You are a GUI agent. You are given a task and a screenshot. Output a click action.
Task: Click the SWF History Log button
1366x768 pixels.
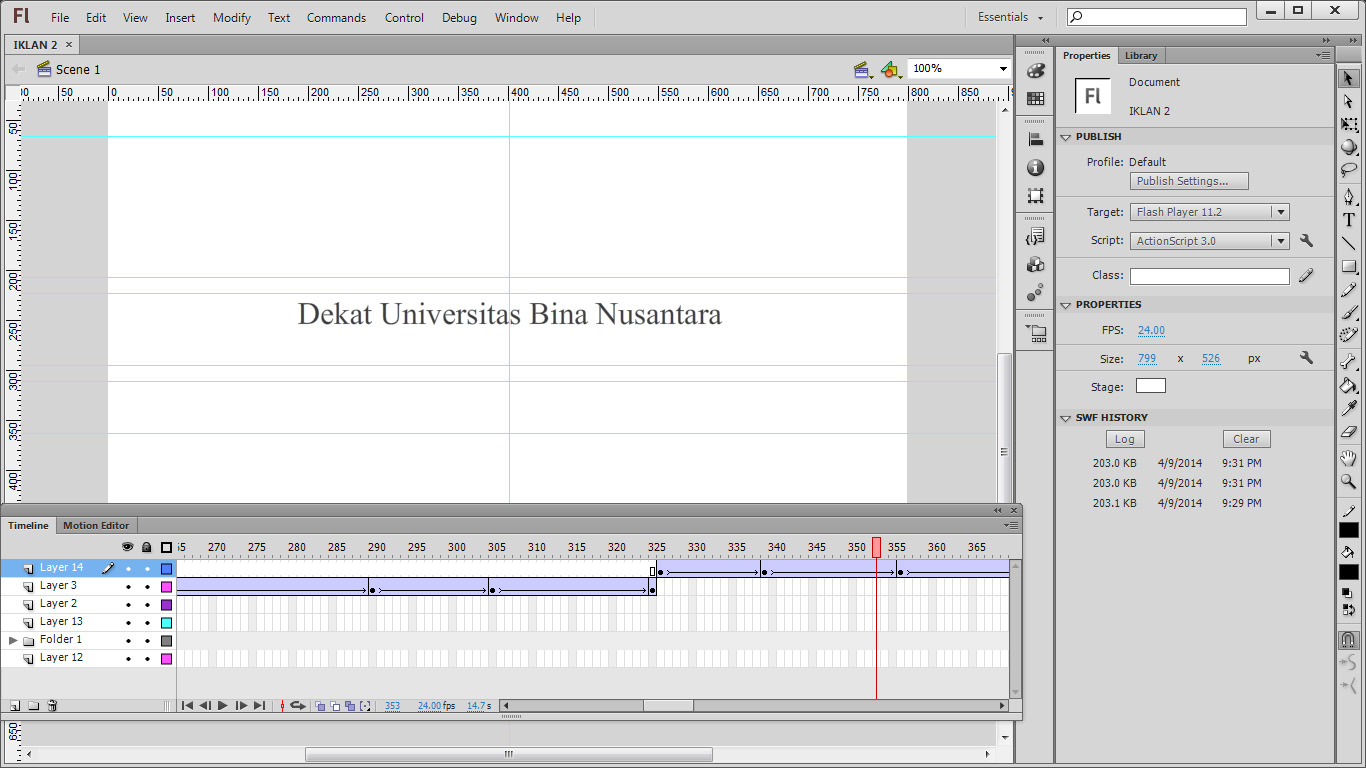tap(1125, 439)
